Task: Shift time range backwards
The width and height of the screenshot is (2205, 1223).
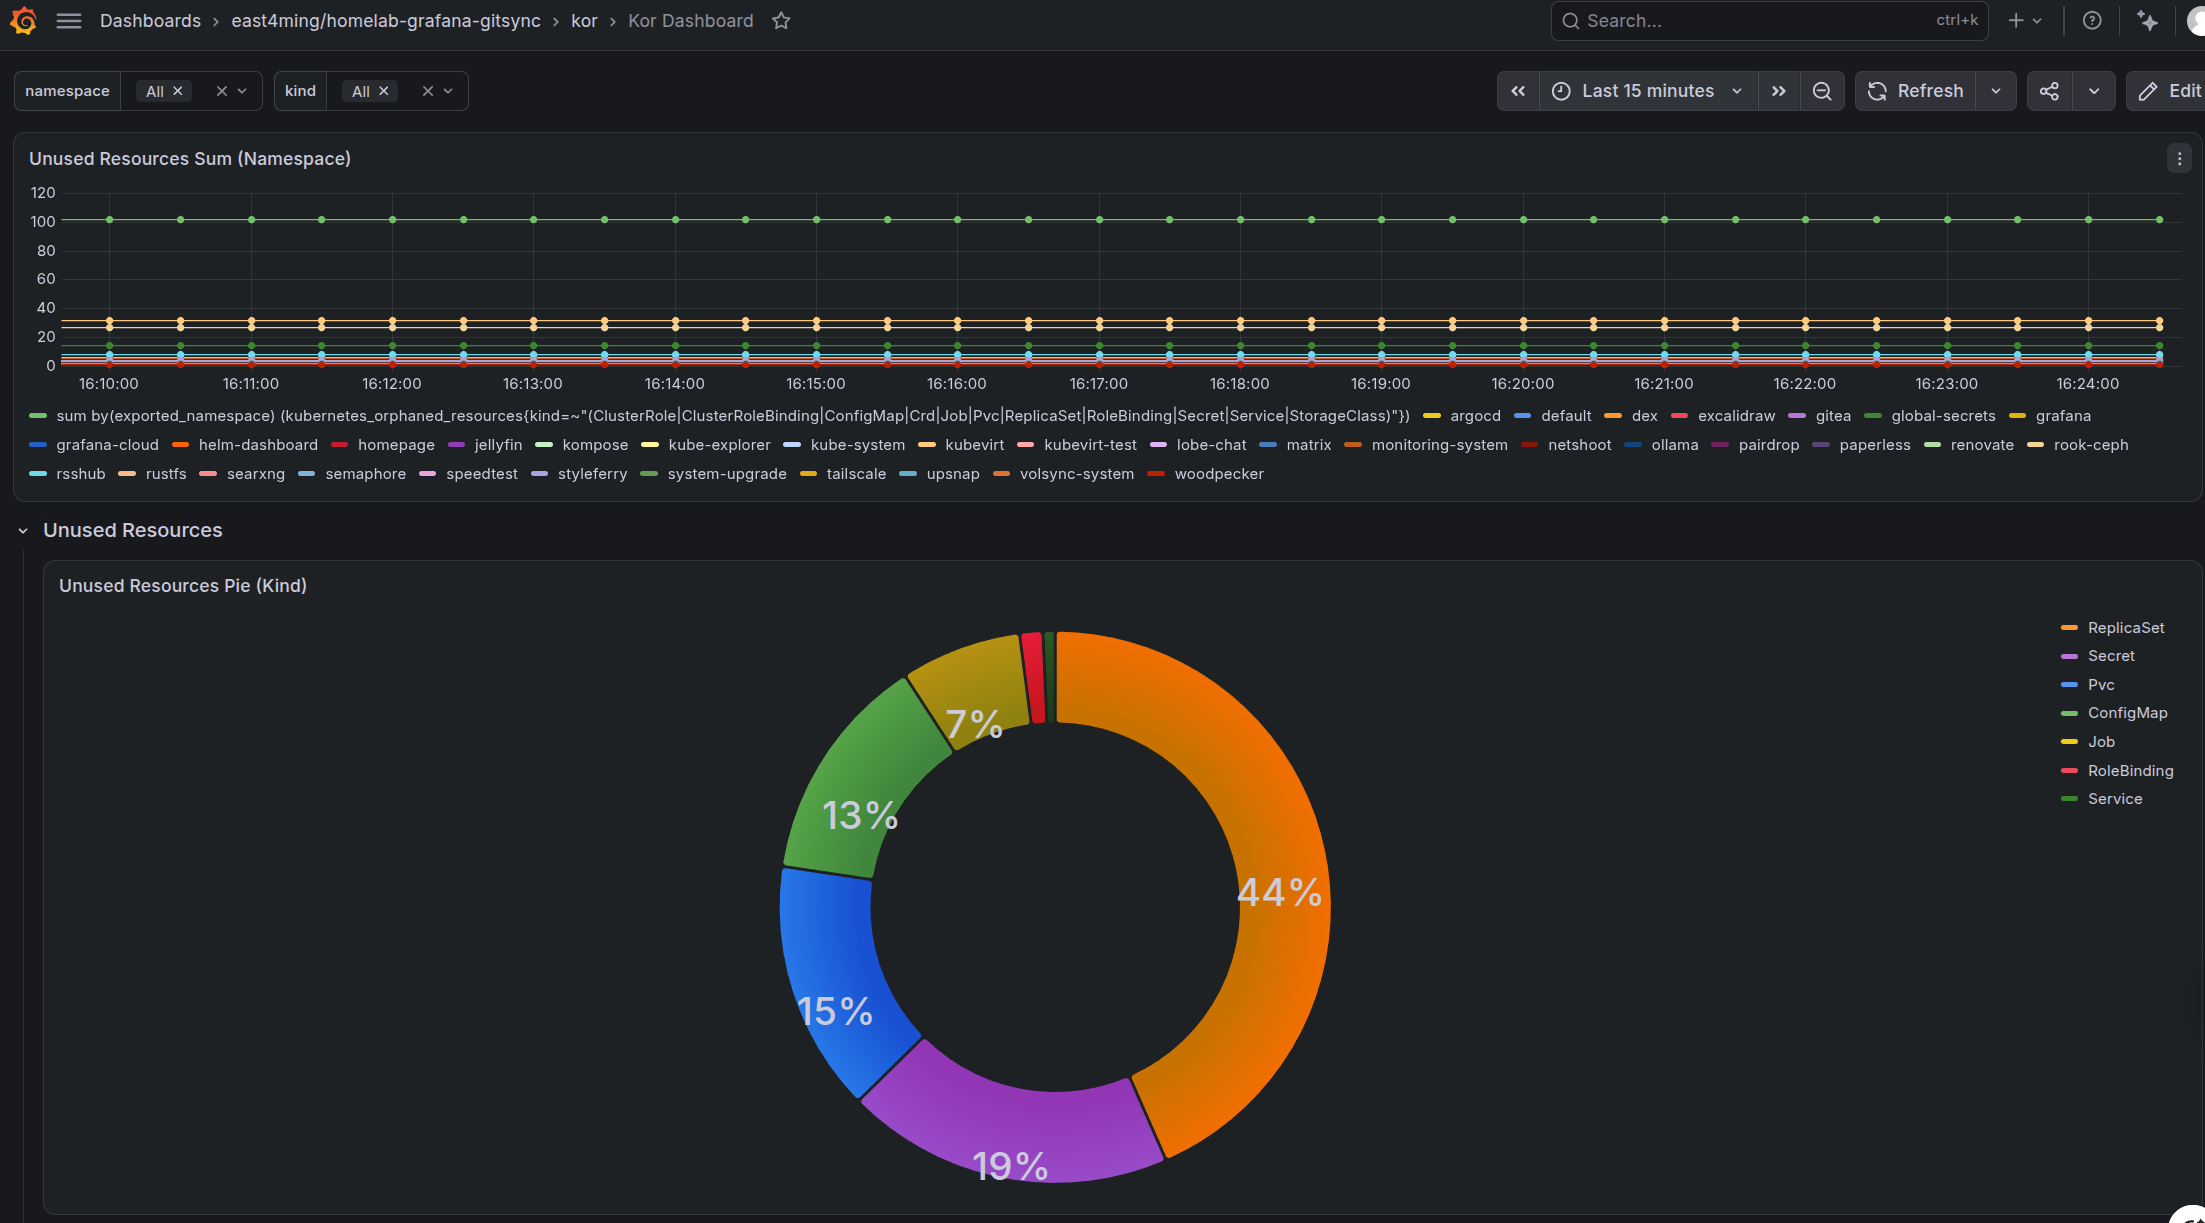Action: [1518, 91]
